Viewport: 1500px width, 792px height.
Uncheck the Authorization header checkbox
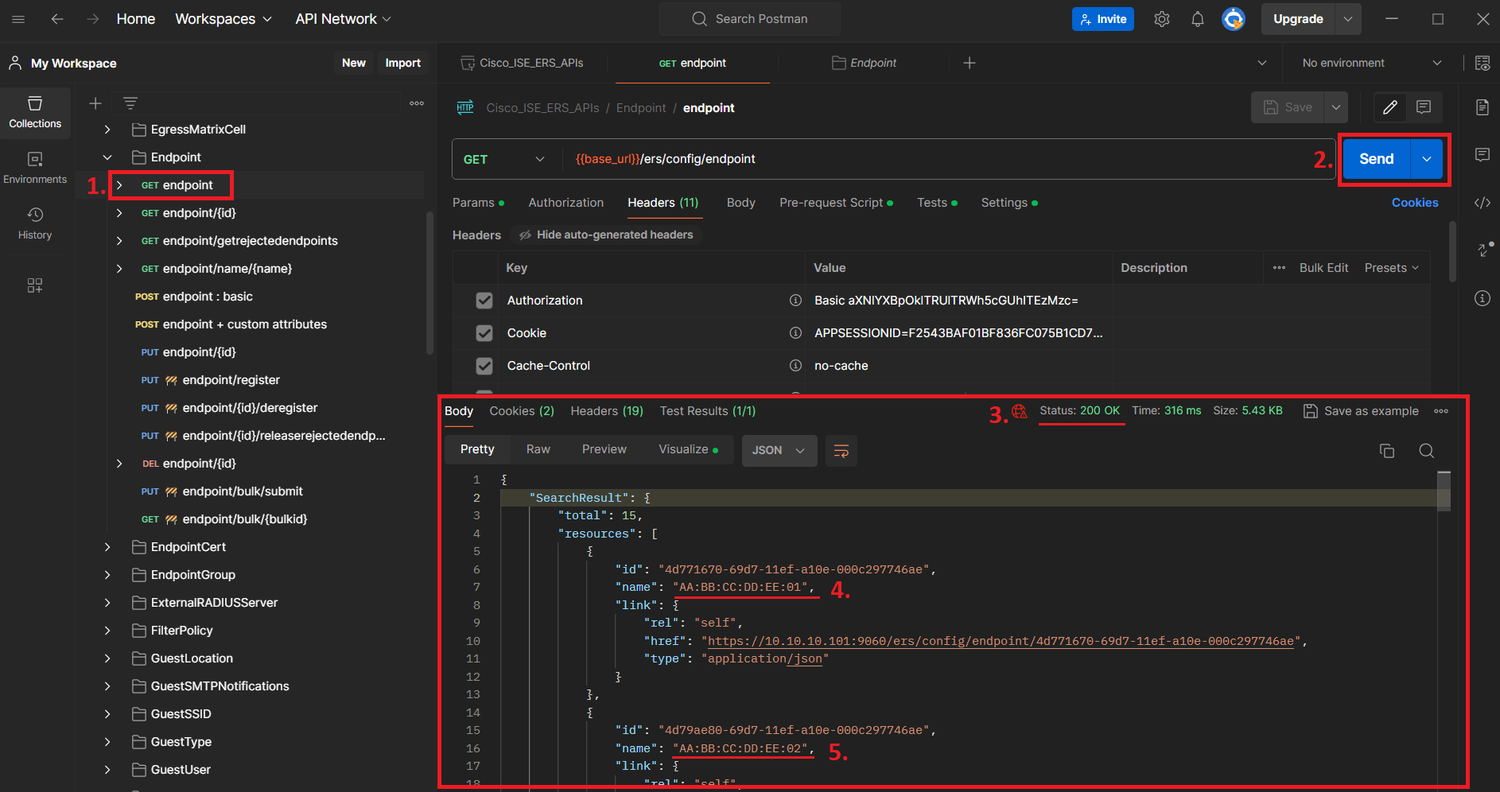[x=484, y=300]
